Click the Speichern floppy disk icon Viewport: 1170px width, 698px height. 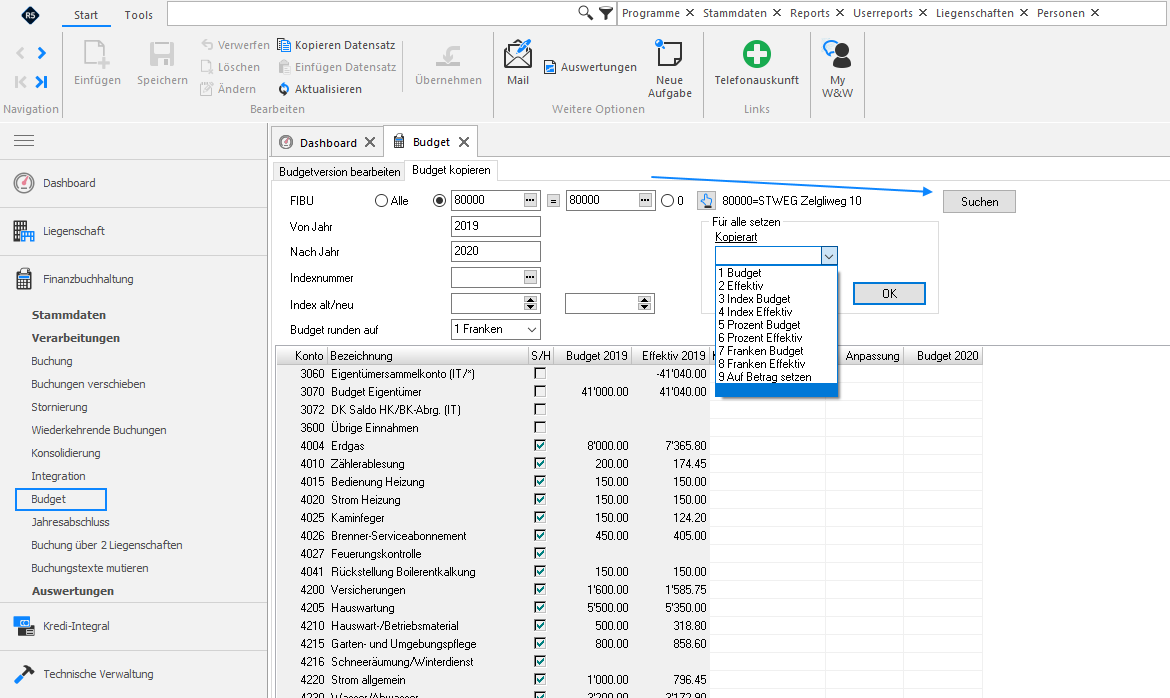click(162, 55)
